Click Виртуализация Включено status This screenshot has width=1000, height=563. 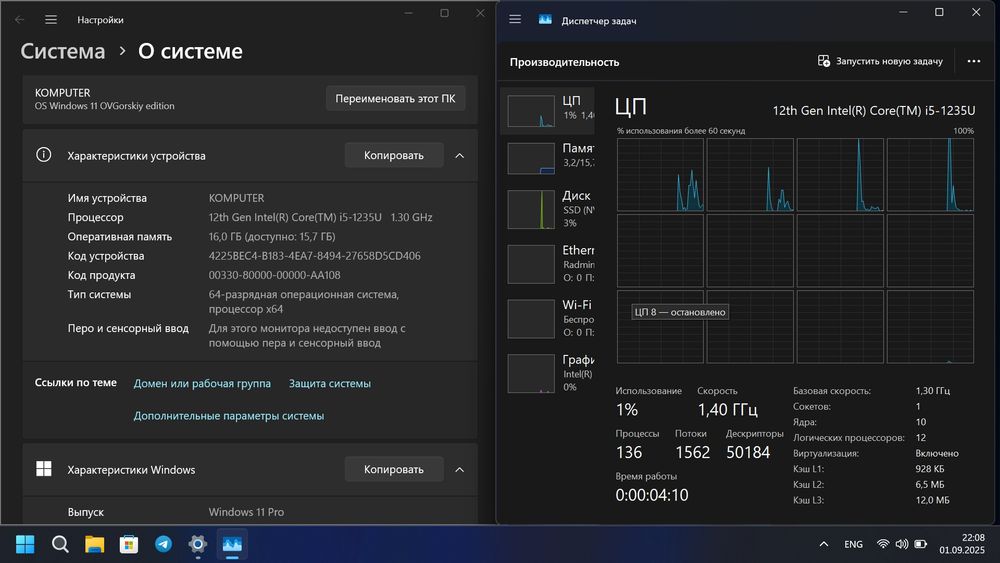[x=937, y=453]
